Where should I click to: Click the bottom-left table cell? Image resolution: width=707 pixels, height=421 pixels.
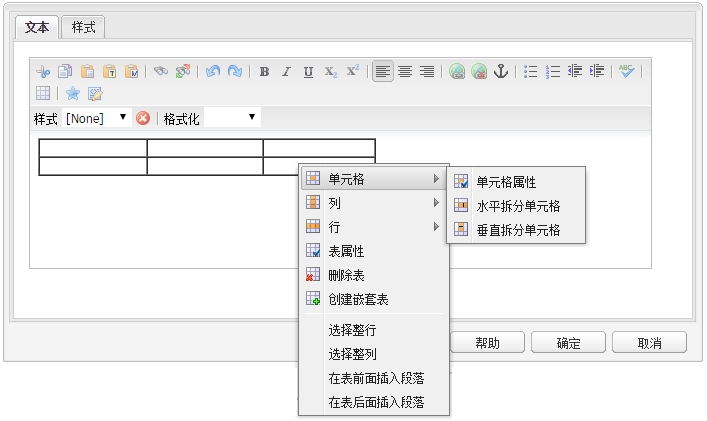(93, 166)
